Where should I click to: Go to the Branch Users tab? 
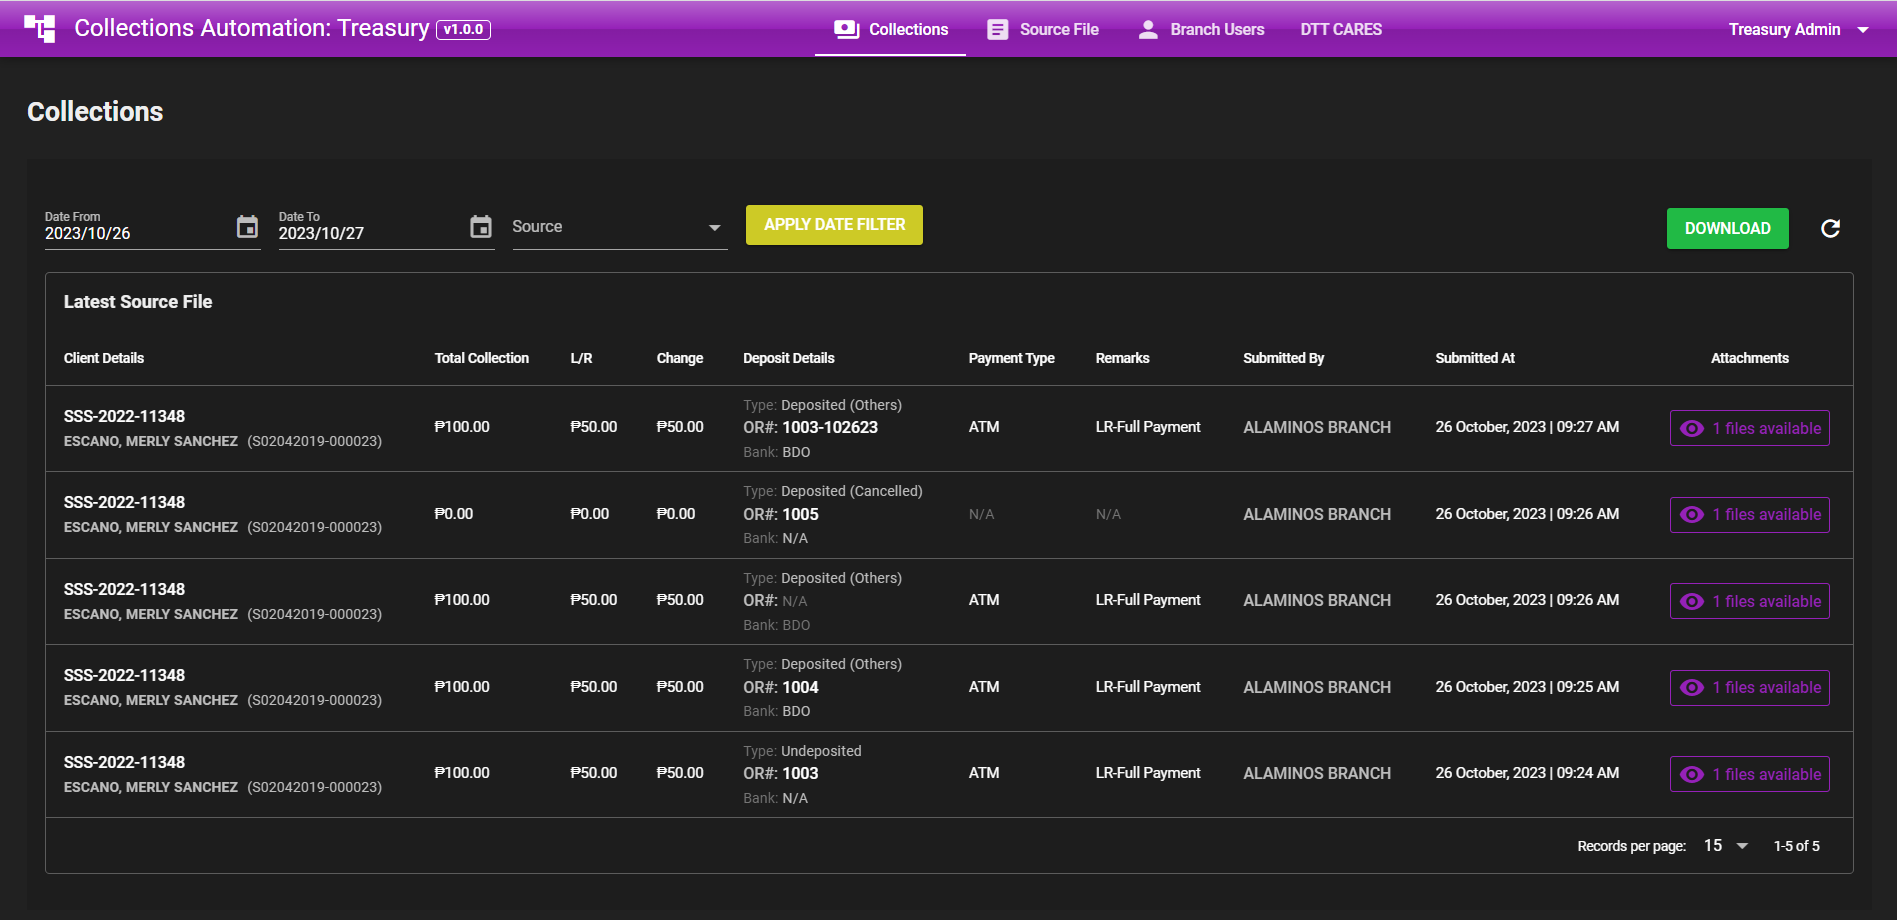coord(1201,29)
